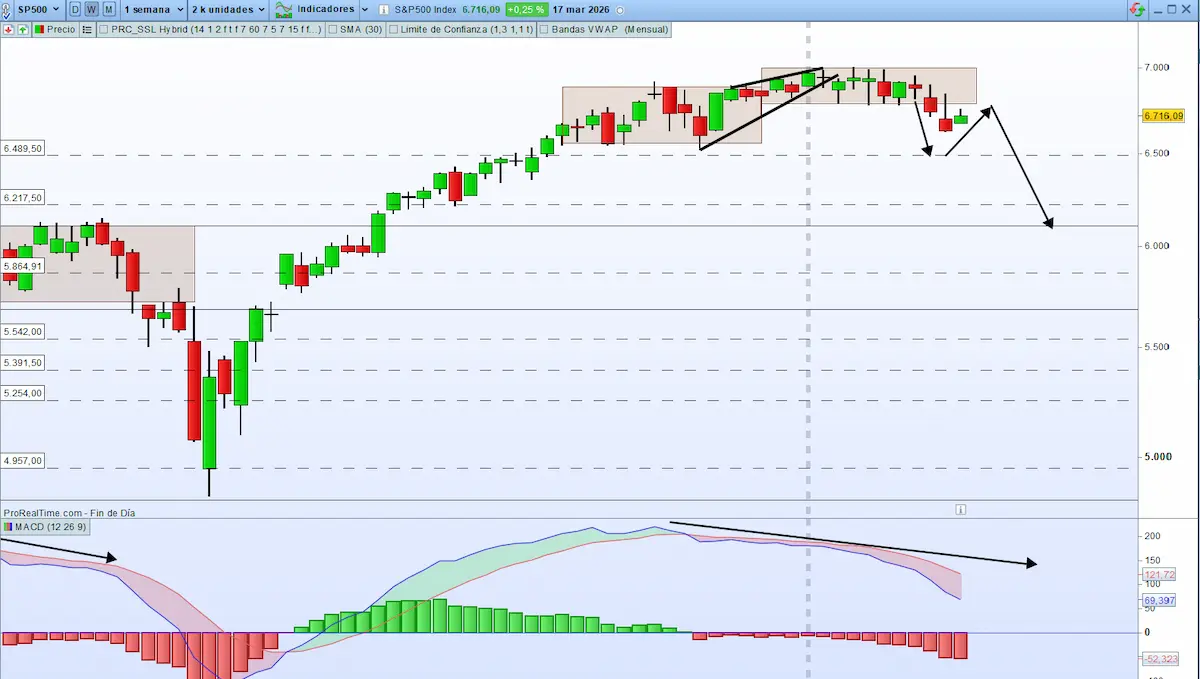Click the info icon before S&P500 Index

(383, 9)
